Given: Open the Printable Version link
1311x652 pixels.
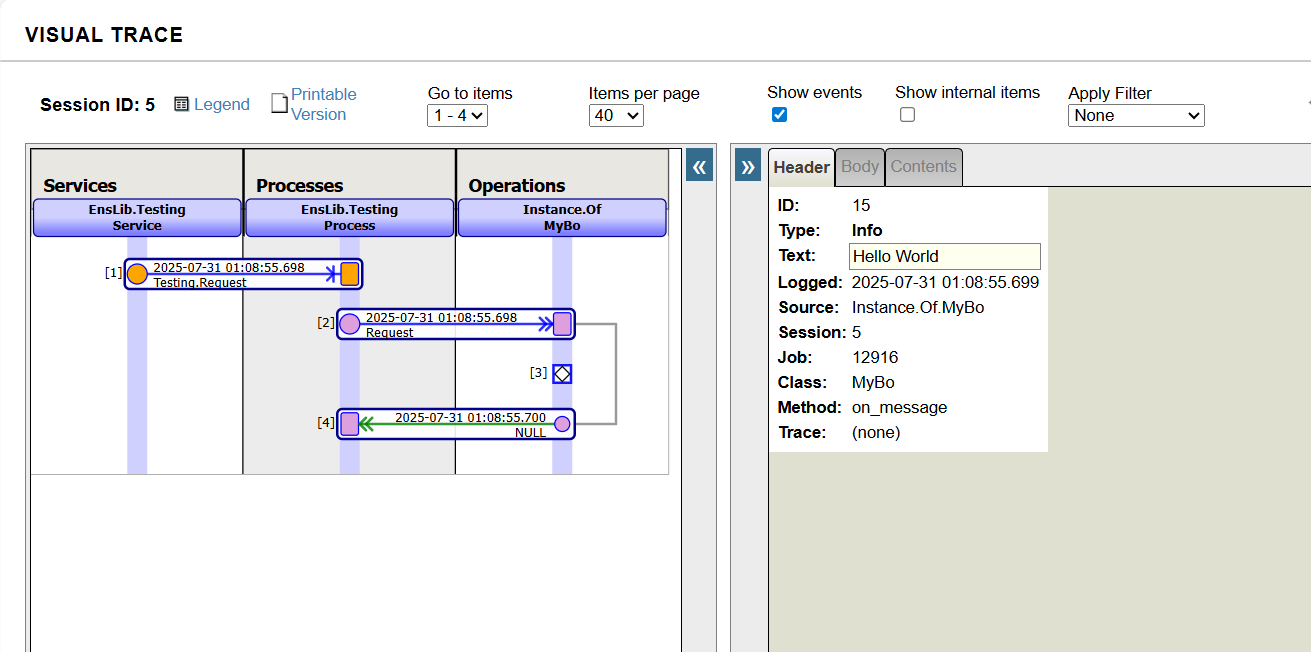Looking at the screenshot, I should tap(323, 104).
